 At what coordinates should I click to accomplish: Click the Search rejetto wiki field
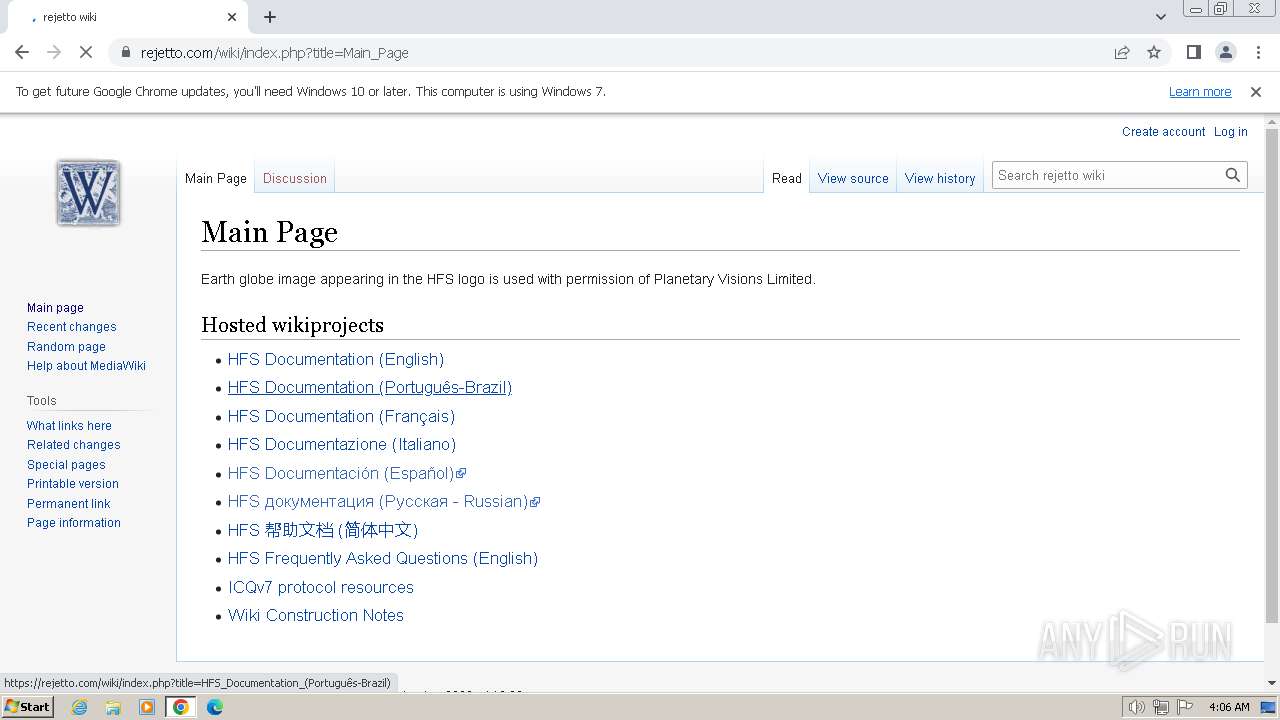coord(1108,175)
